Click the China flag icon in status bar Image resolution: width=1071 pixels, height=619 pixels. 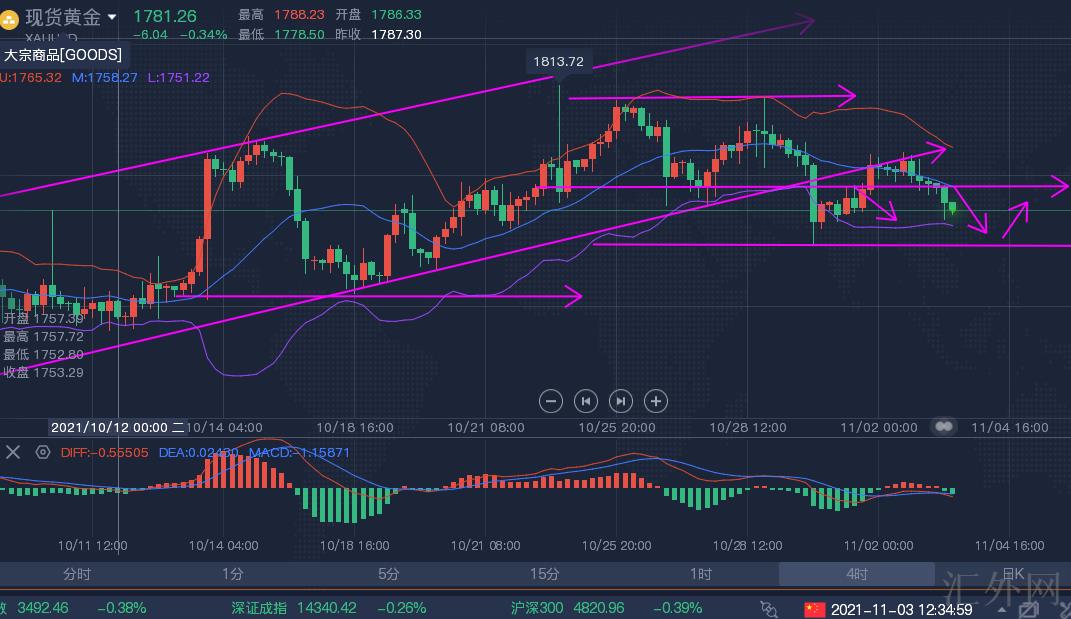click(x=814, y=608)
